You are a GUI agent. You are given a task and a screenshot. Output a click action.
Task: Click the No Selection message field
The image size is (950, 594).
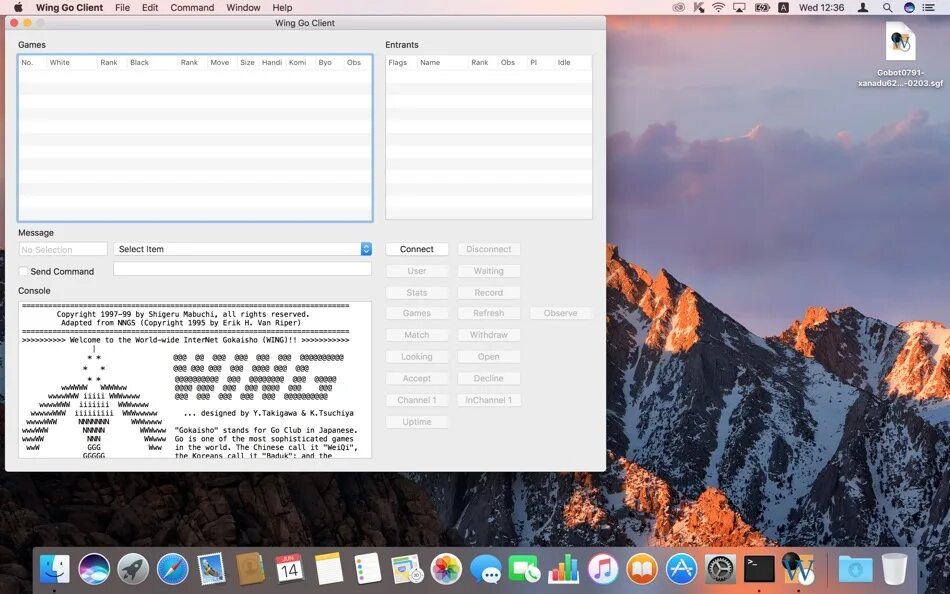pyautogui.click(x=63, y=249)
